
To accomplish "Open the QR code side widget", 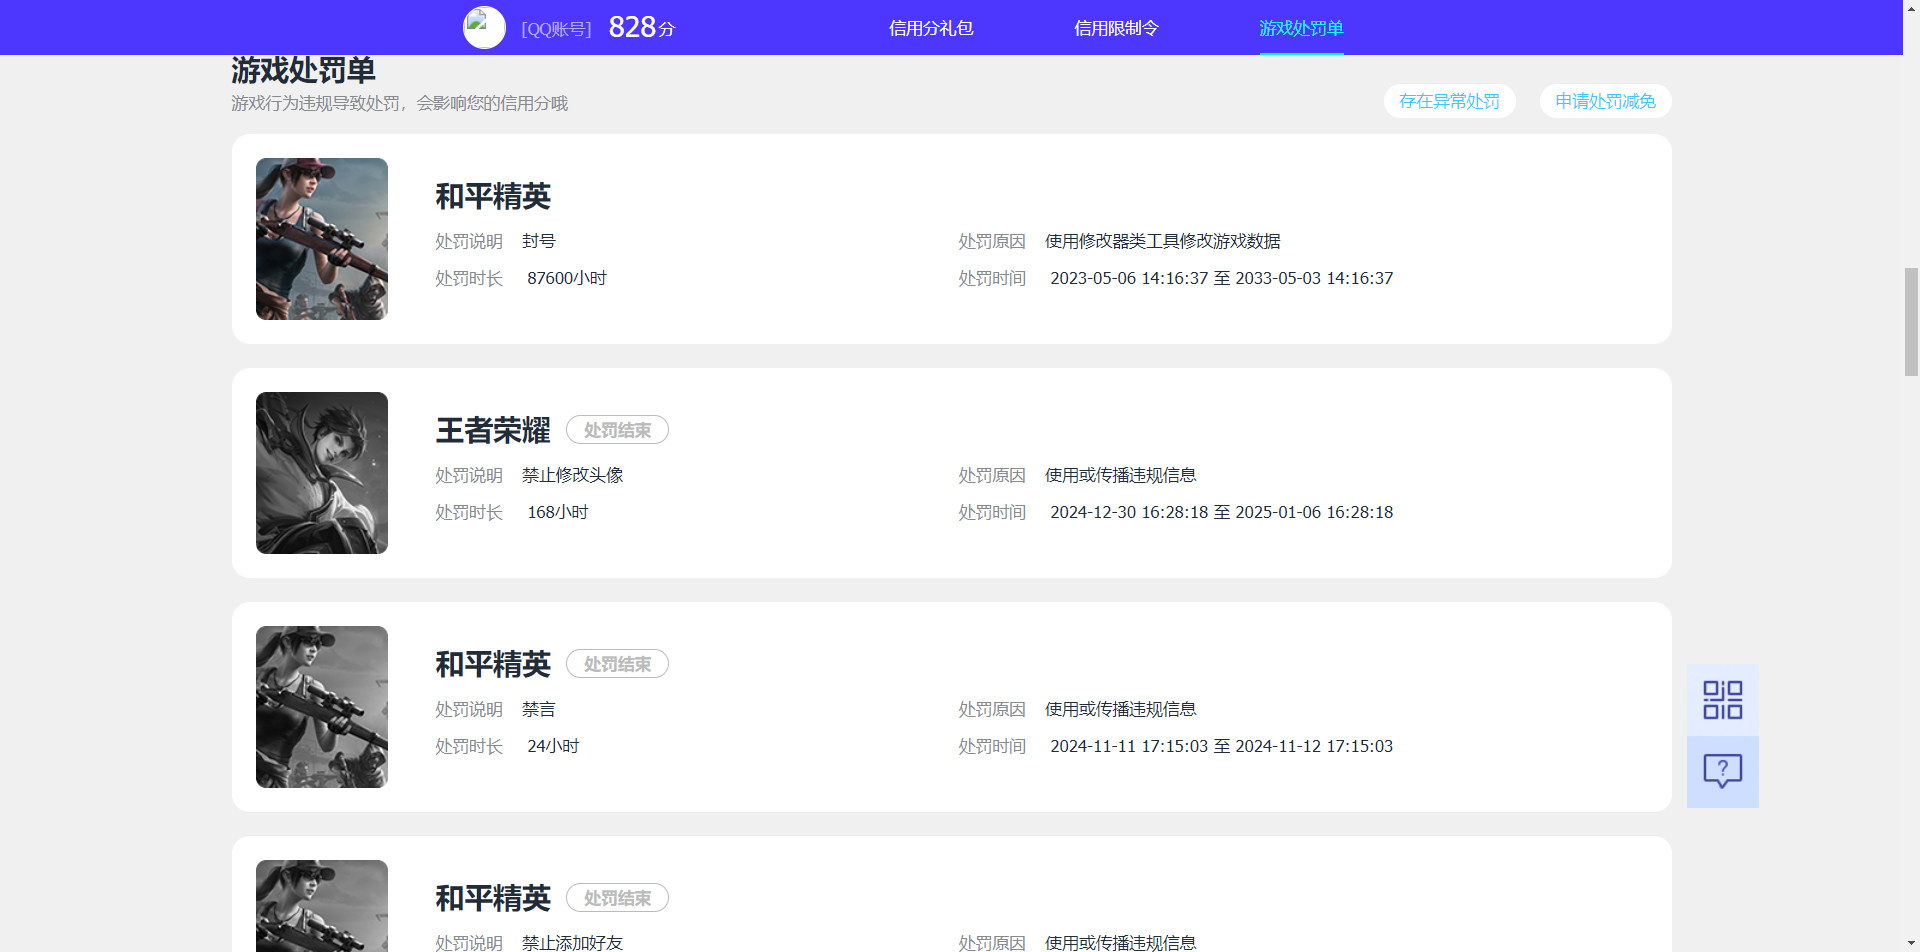I will 1722,700.
